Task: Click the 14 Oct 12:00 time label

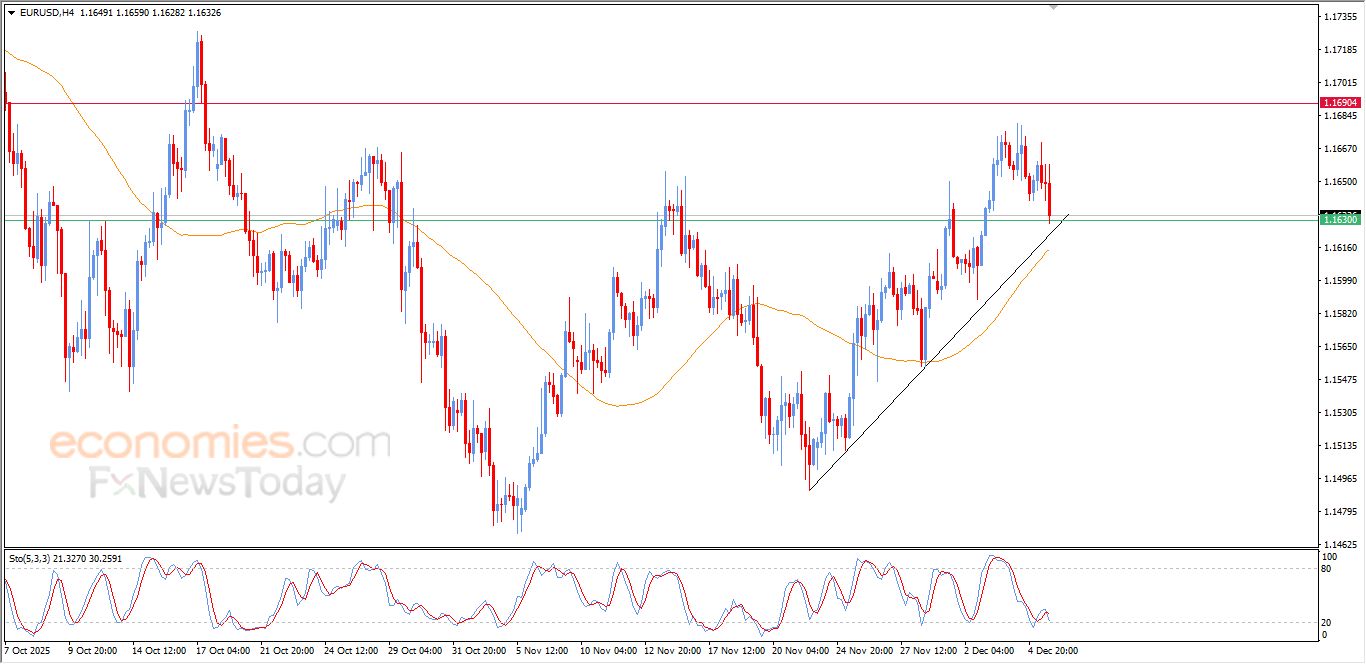Action: point(157,651)
